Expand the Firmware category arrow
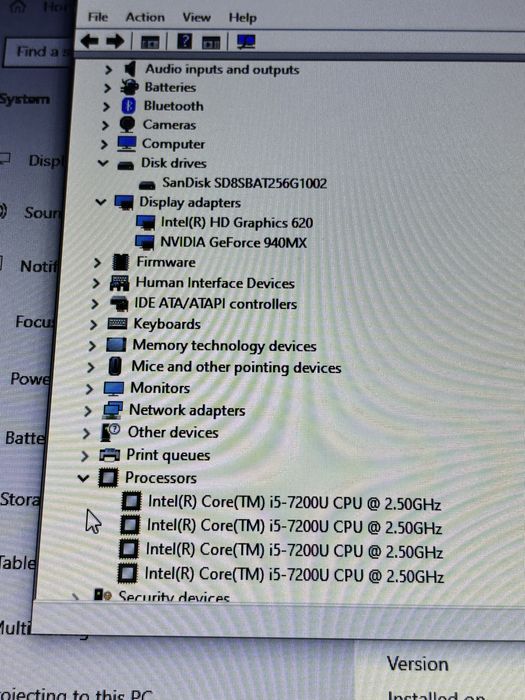The image size is (525, 700). 97,262
